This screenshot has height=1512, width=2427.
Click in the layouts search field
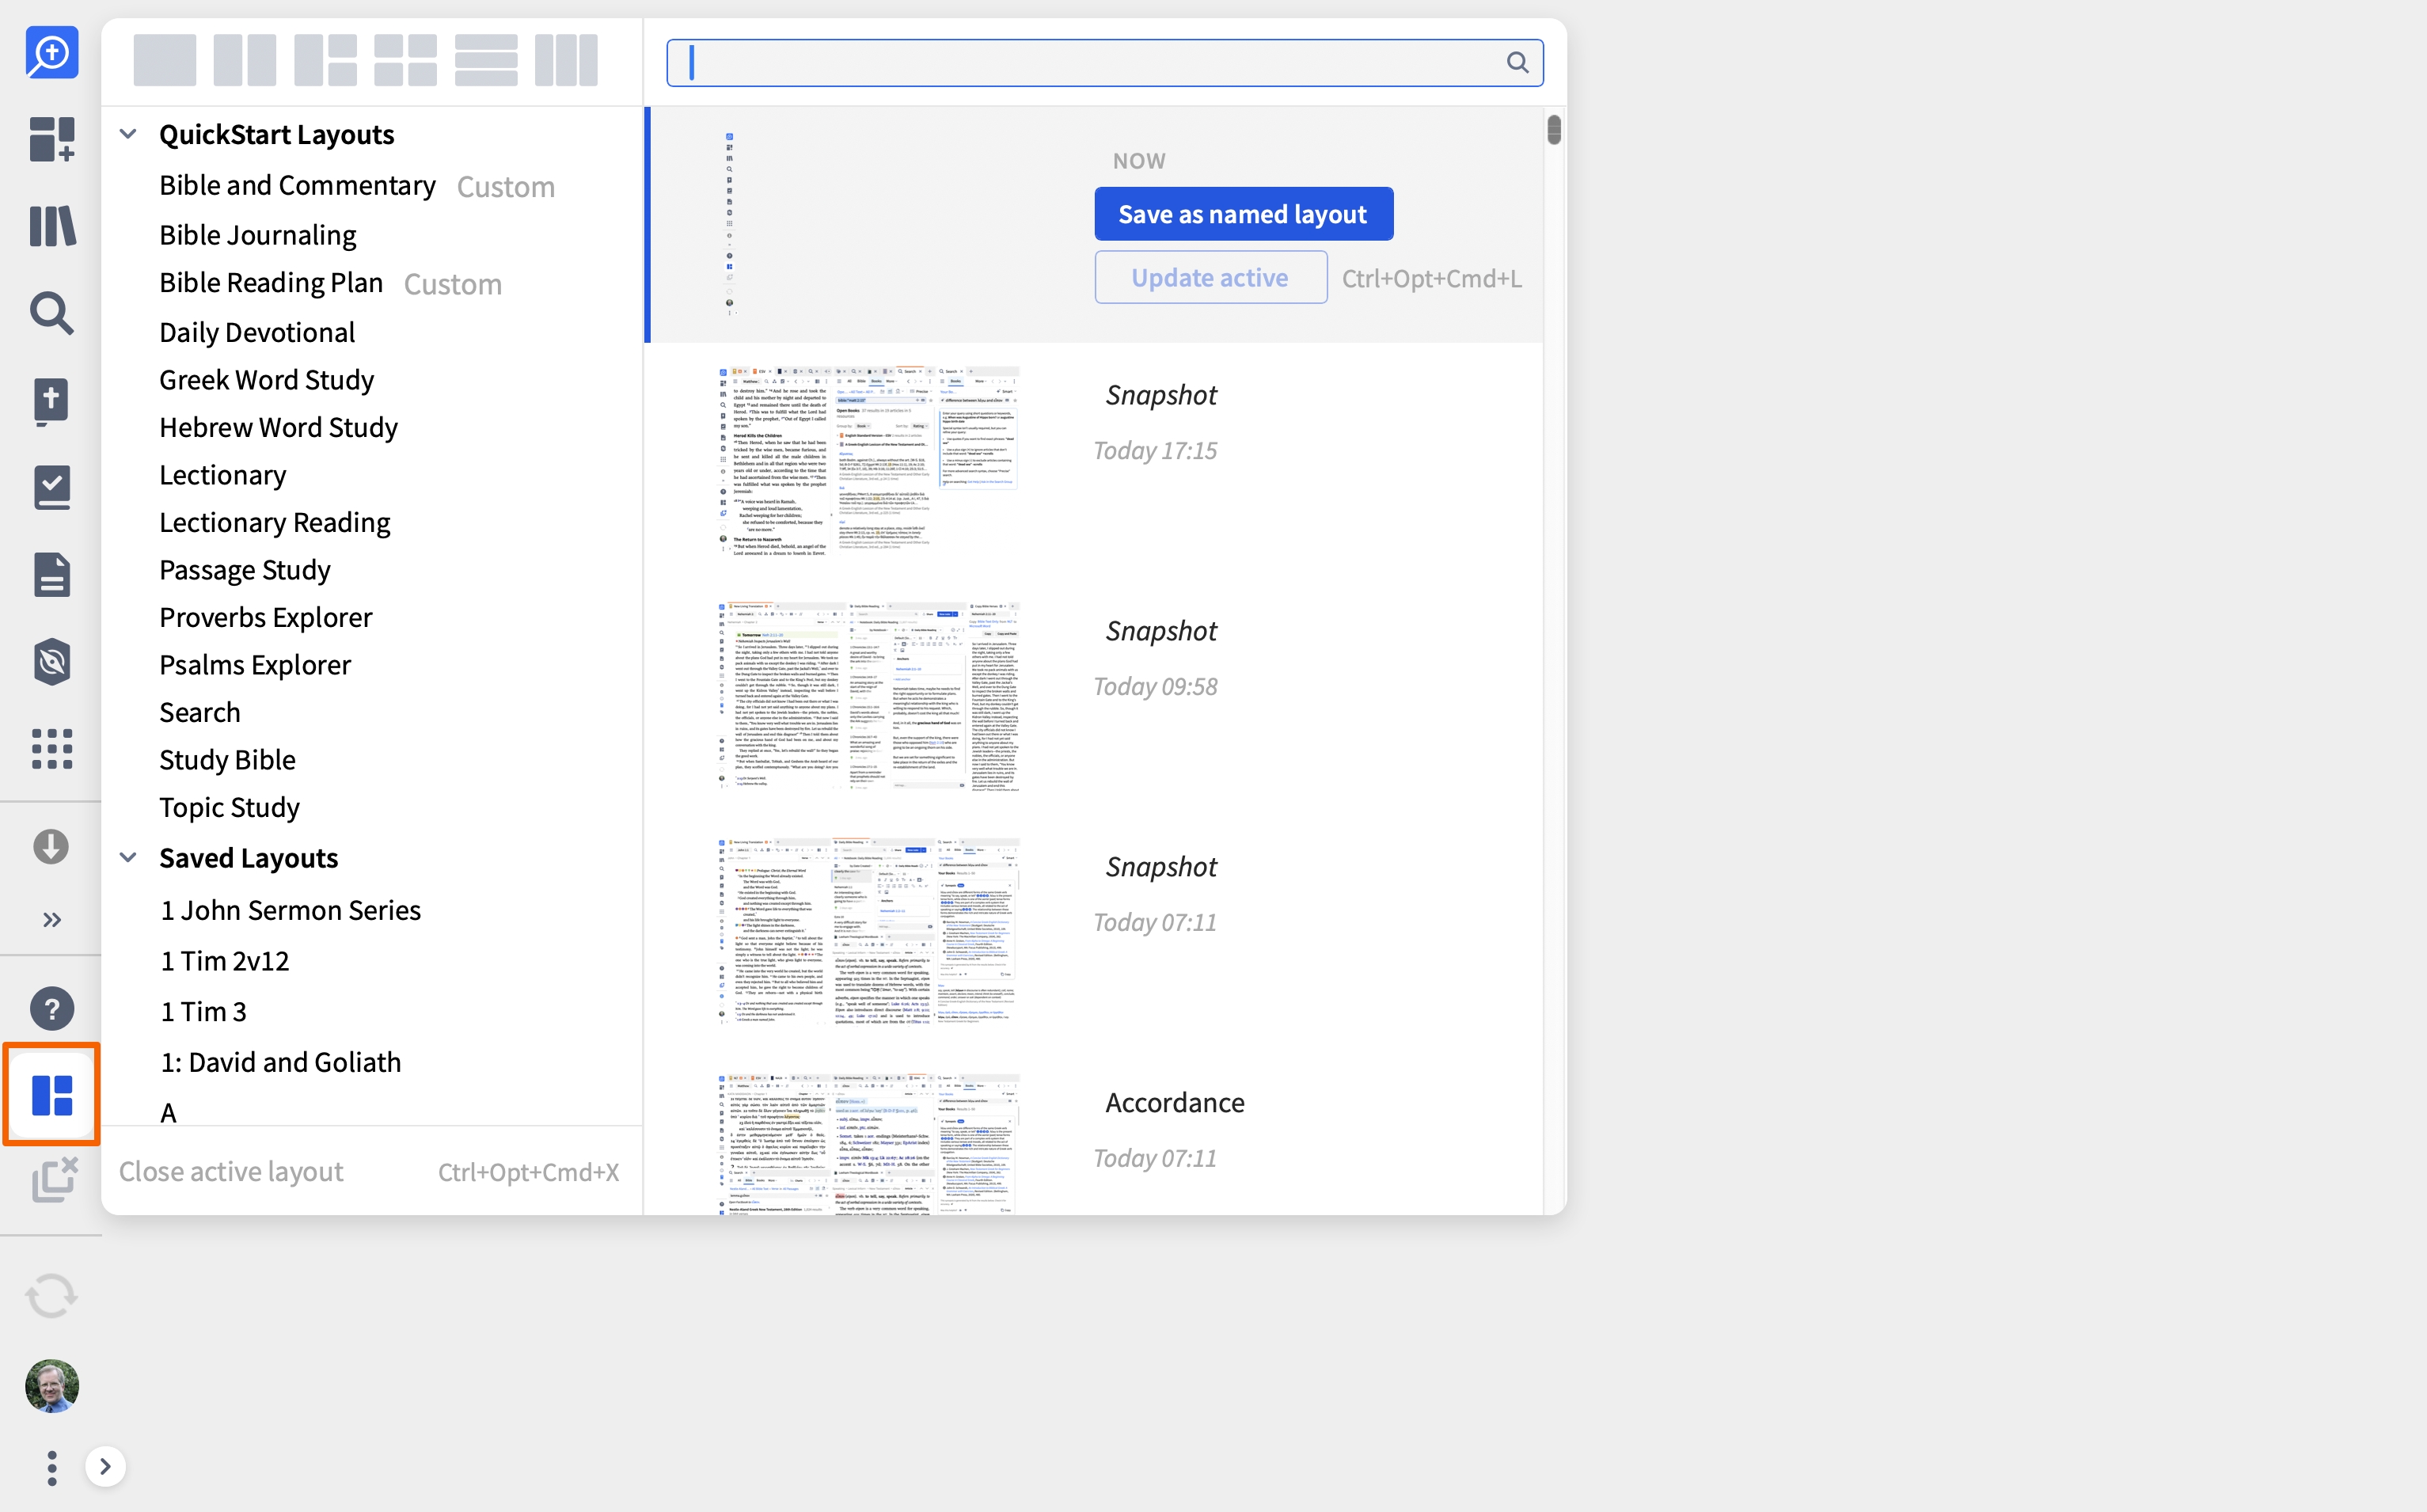[x=1105, y=63]
